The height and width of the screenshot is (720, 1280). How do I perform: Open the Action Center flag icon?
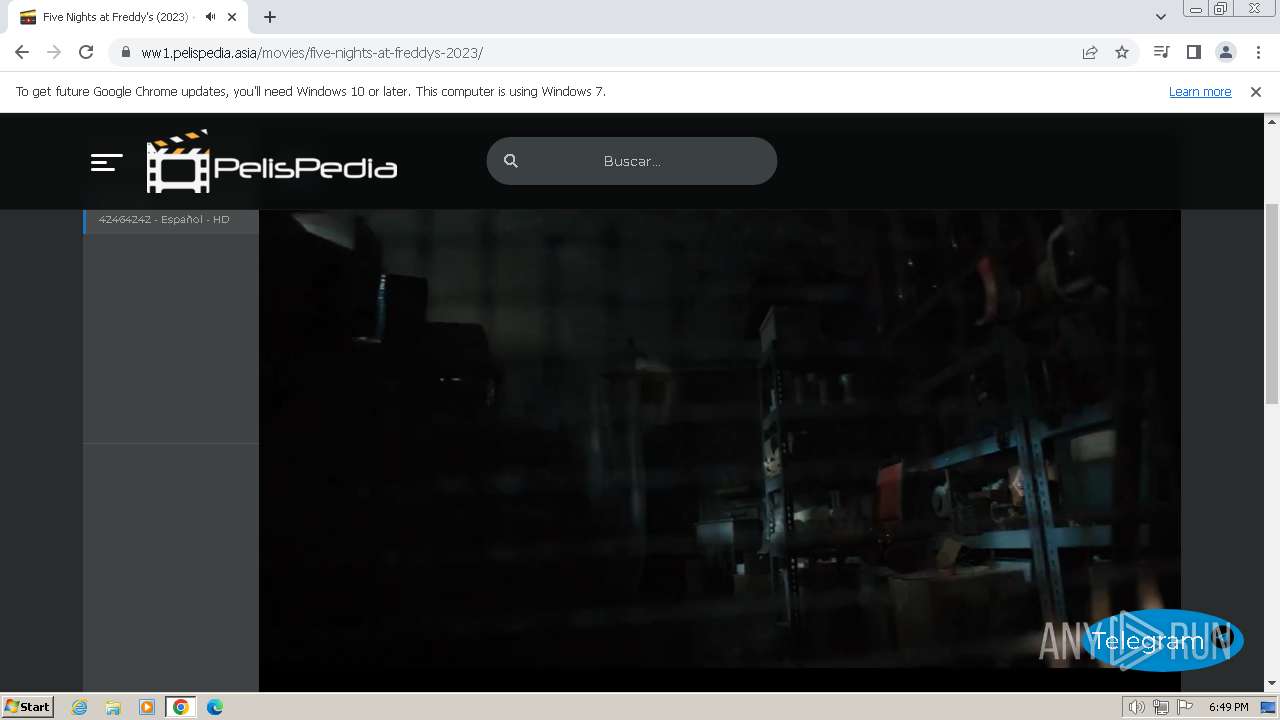point(1185,707)
